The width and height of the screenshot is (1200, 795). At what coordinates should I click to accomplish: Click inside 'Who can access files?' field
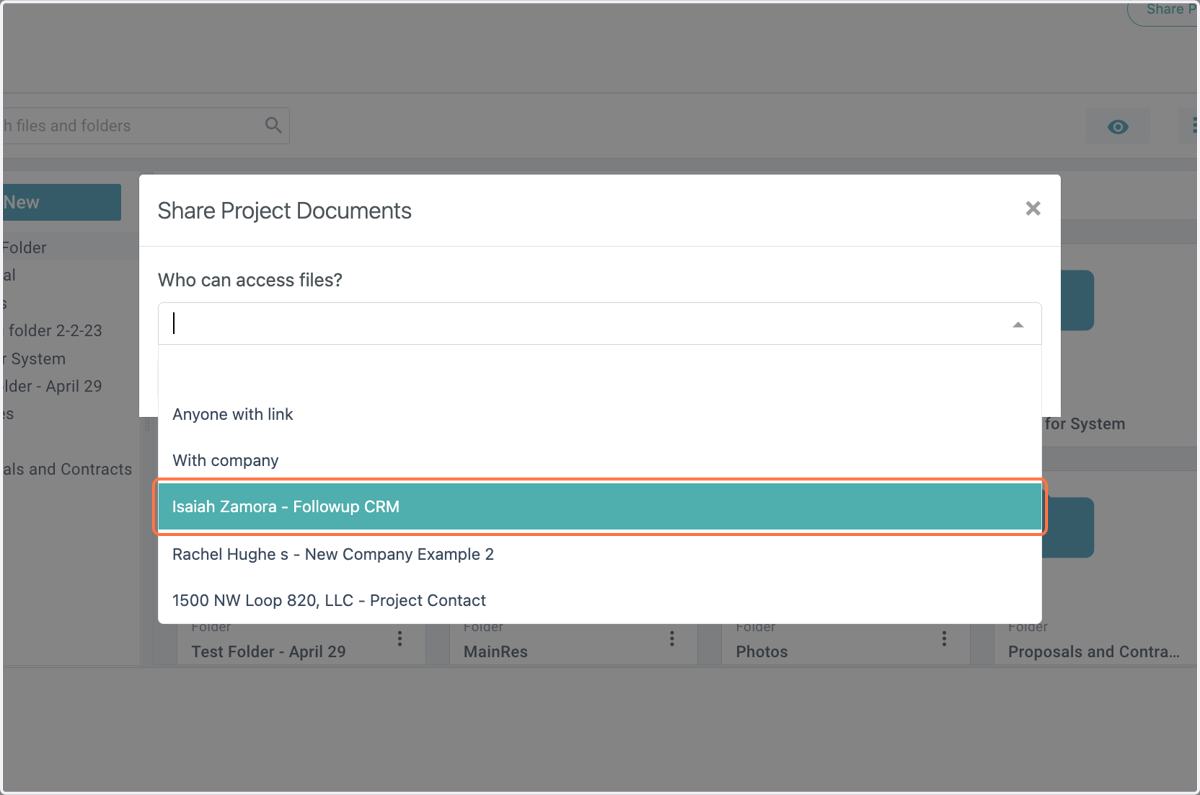click(x=600, y=324)
